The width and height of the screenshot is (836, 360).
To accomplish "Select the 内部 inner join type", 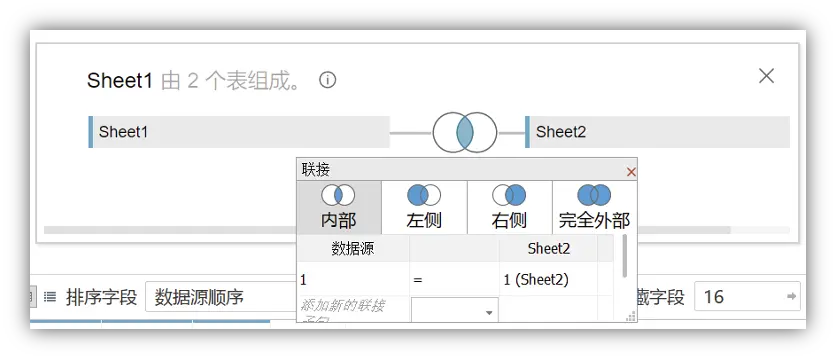I will pyautogui.click(x=339, y=207).
